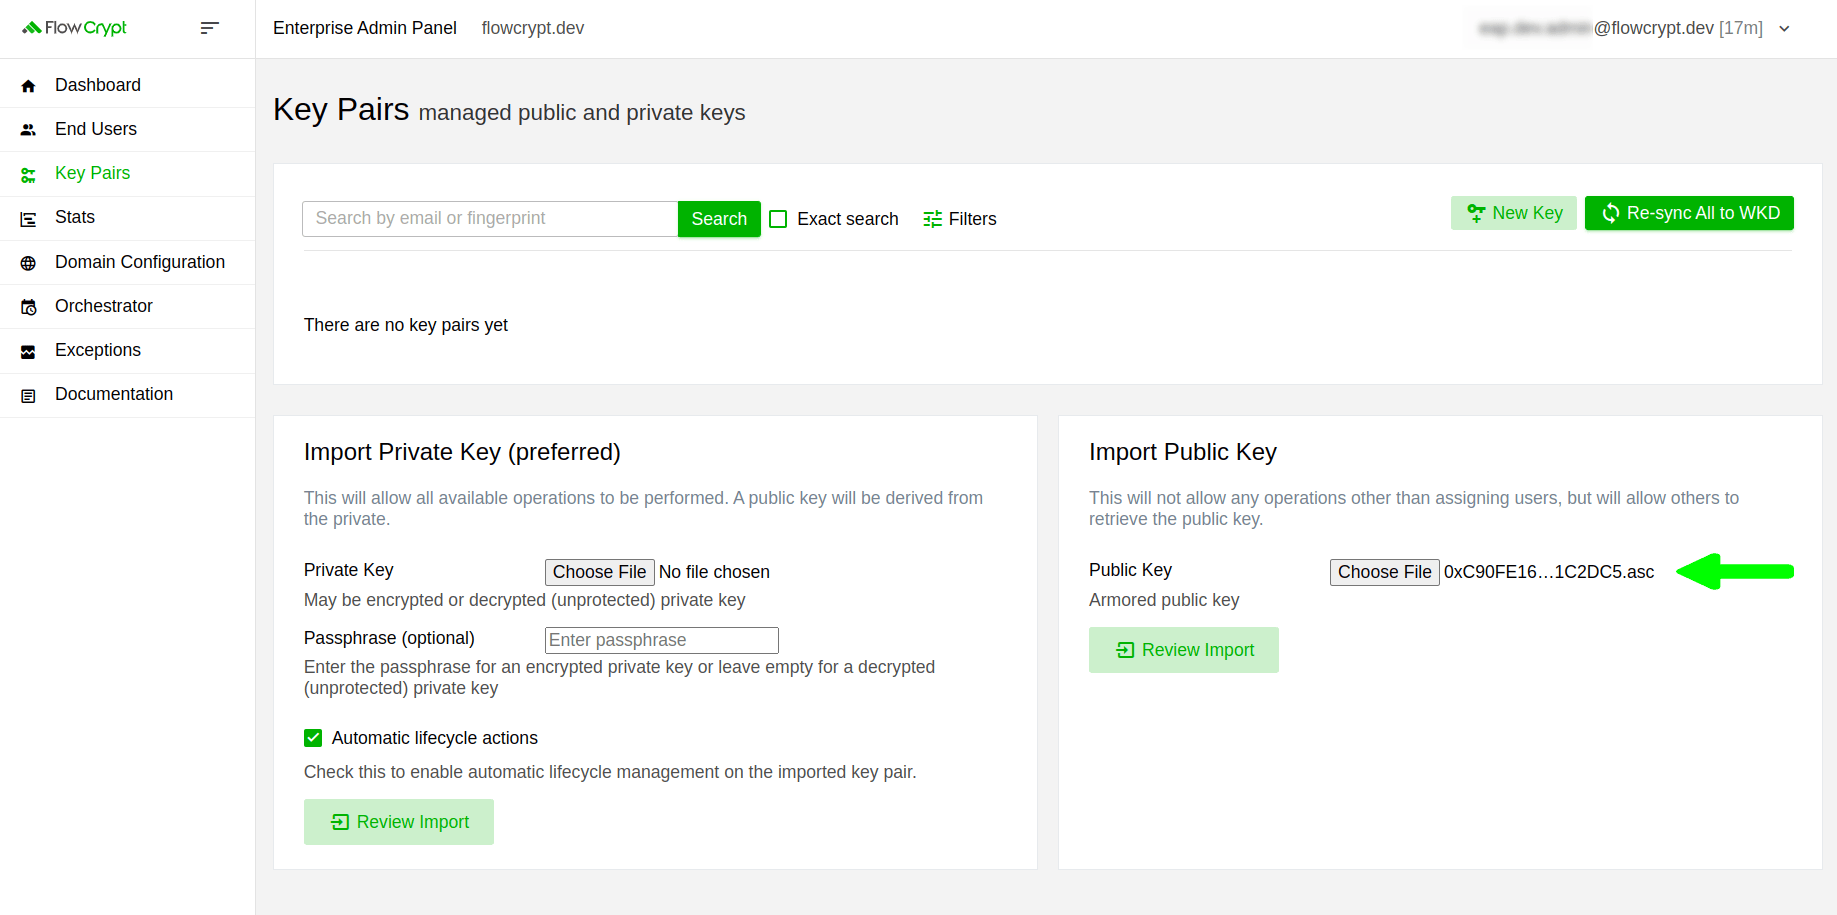Click Review Import under Import Private Key
Image resolution: width=1837 pixels, height=915 pixels.
click(399, 822)
